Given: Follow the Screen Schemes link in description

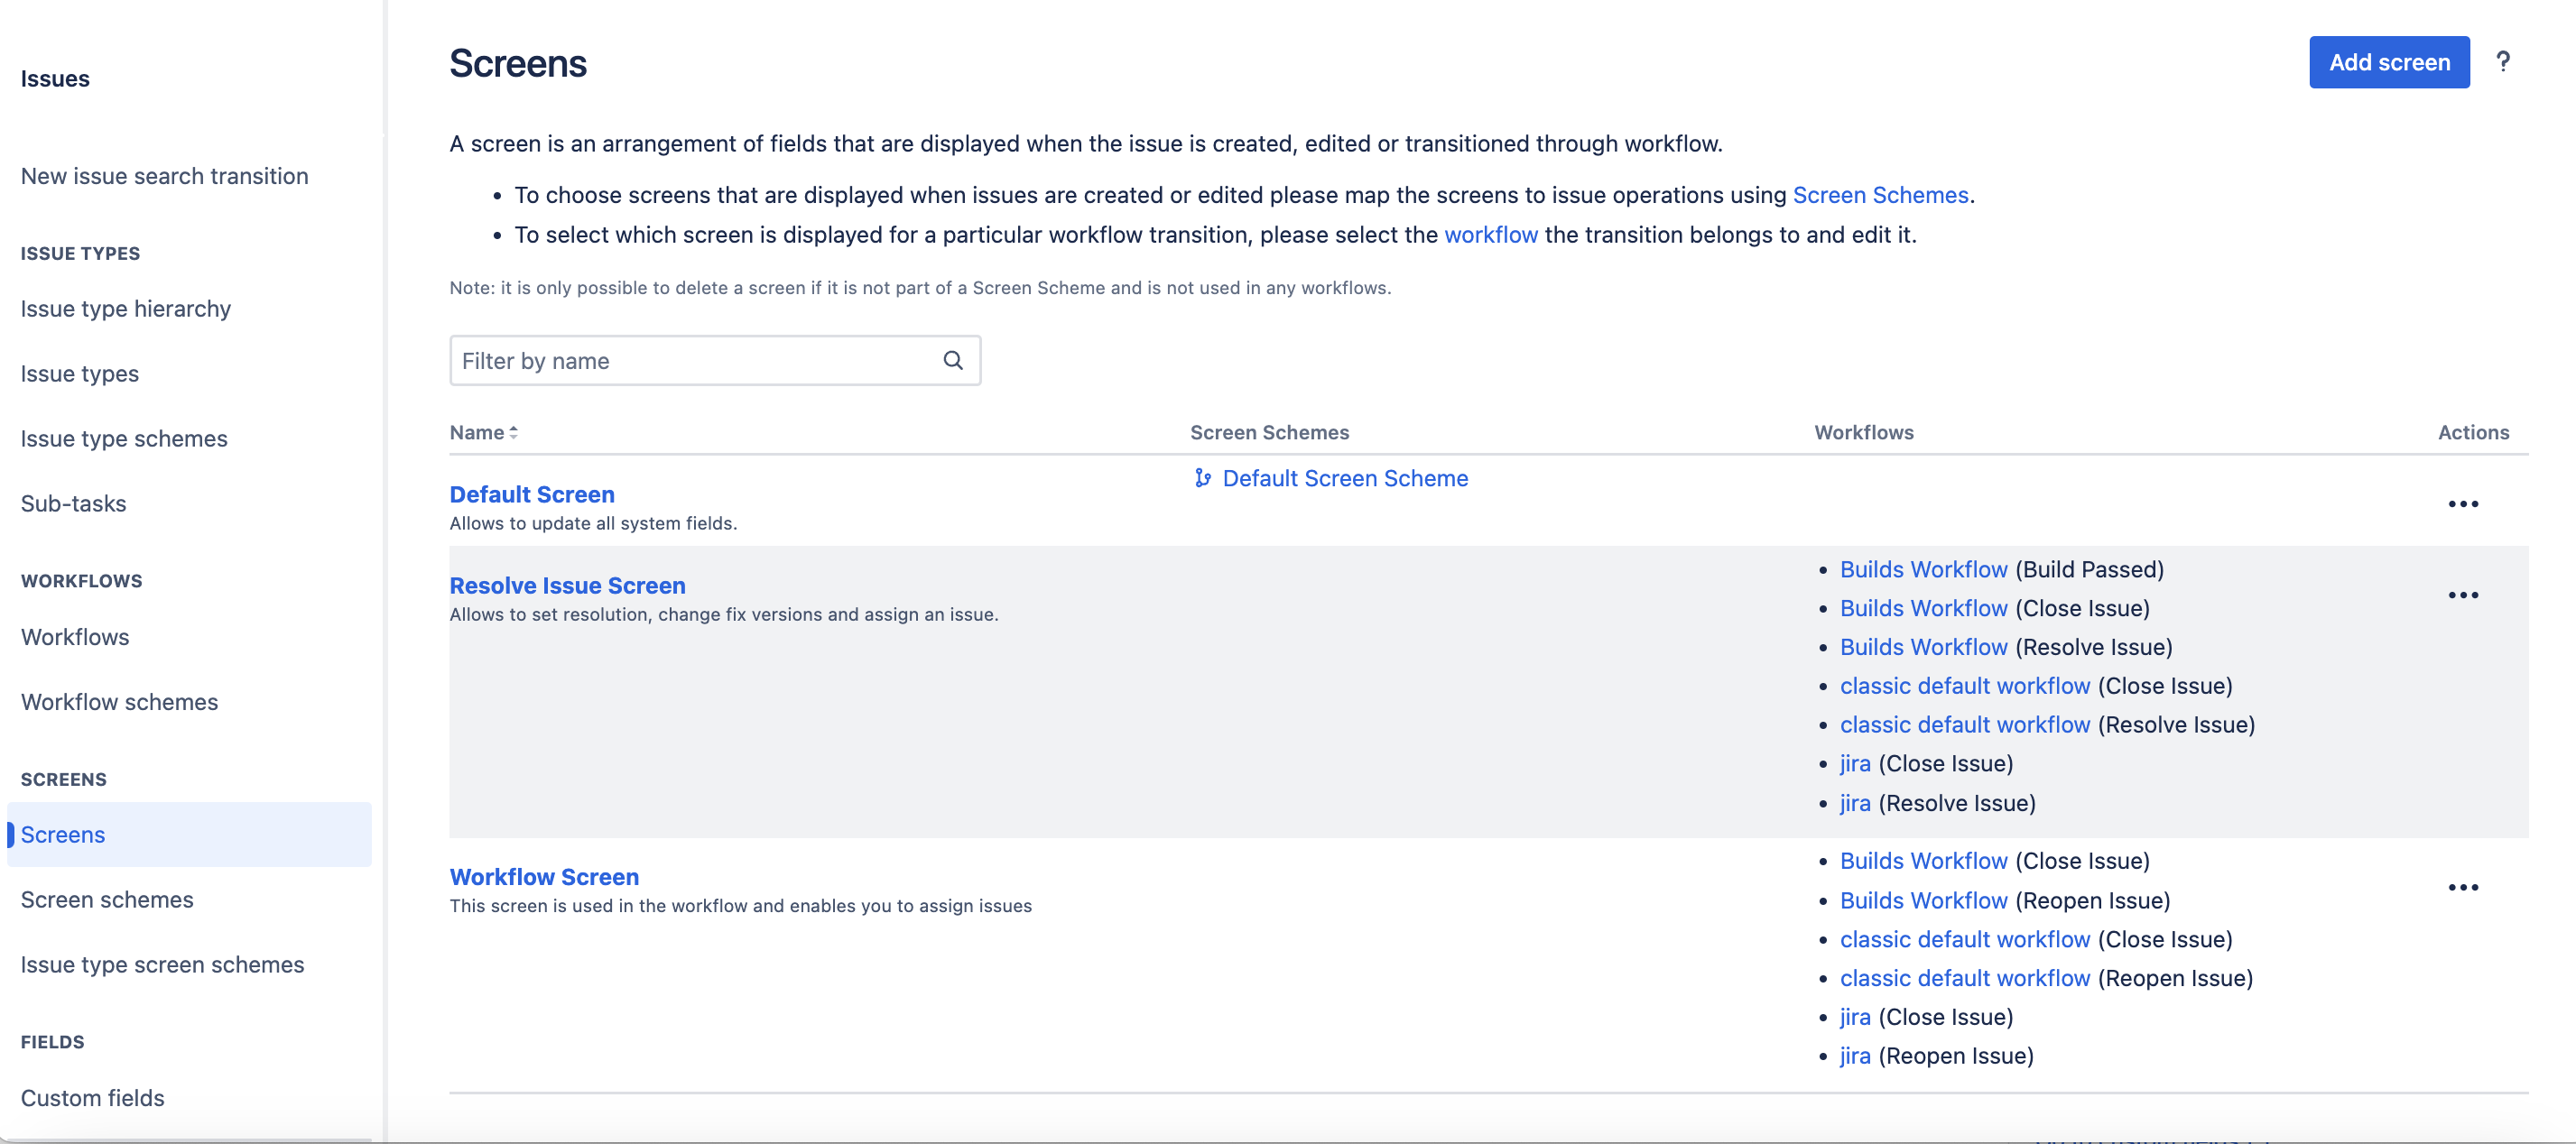Looking at the screenshot, I should click(x=1880, y=194).
